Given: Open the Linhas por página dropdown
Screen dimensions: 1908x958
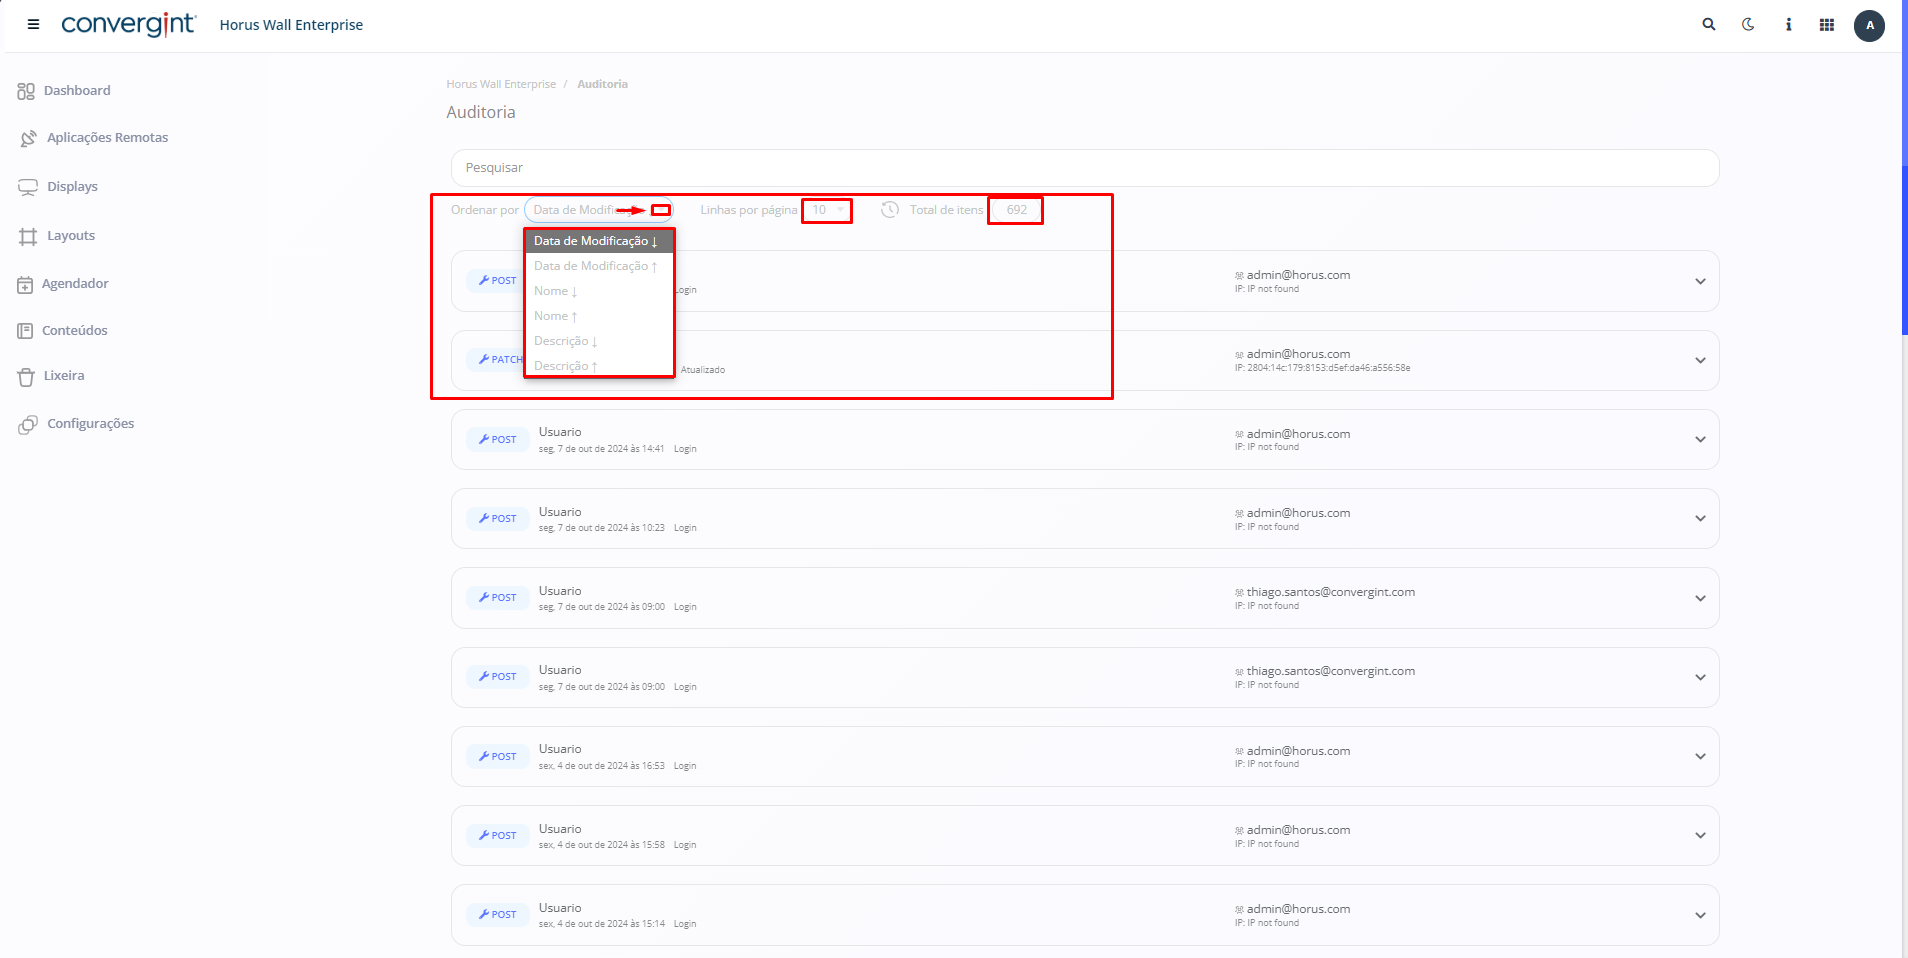Looking at the screenshot, I should pos(827,210).
